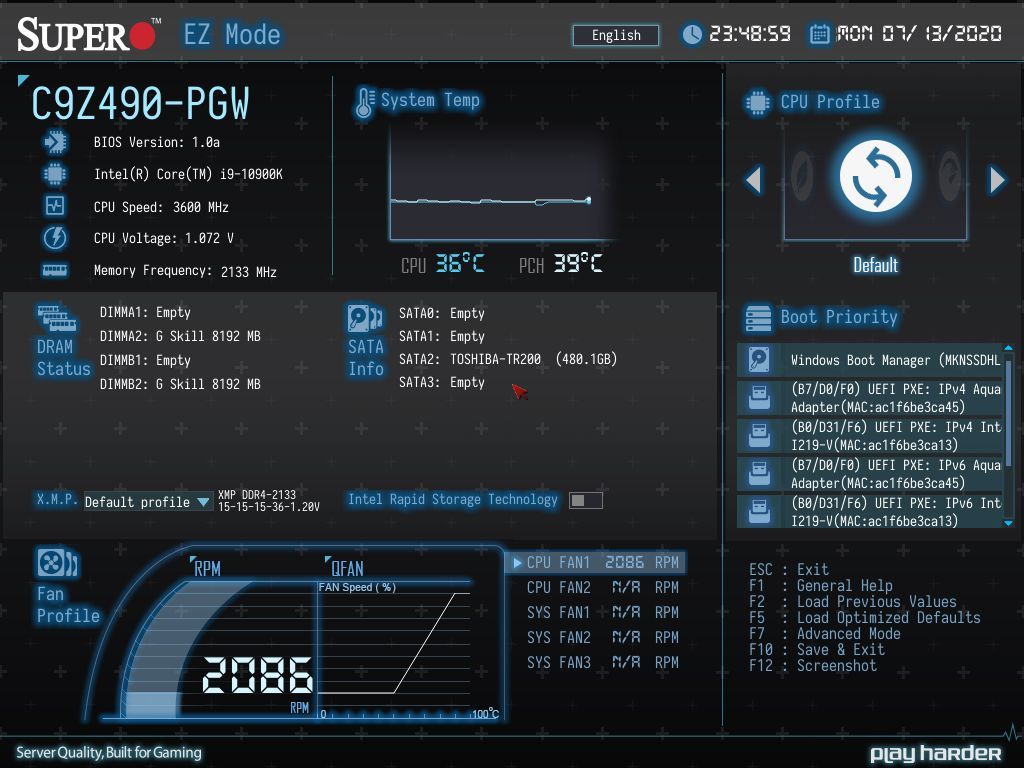
Task: Click the DIMMA2: G Skill 8192 MB entry
Action: point(180,336)
